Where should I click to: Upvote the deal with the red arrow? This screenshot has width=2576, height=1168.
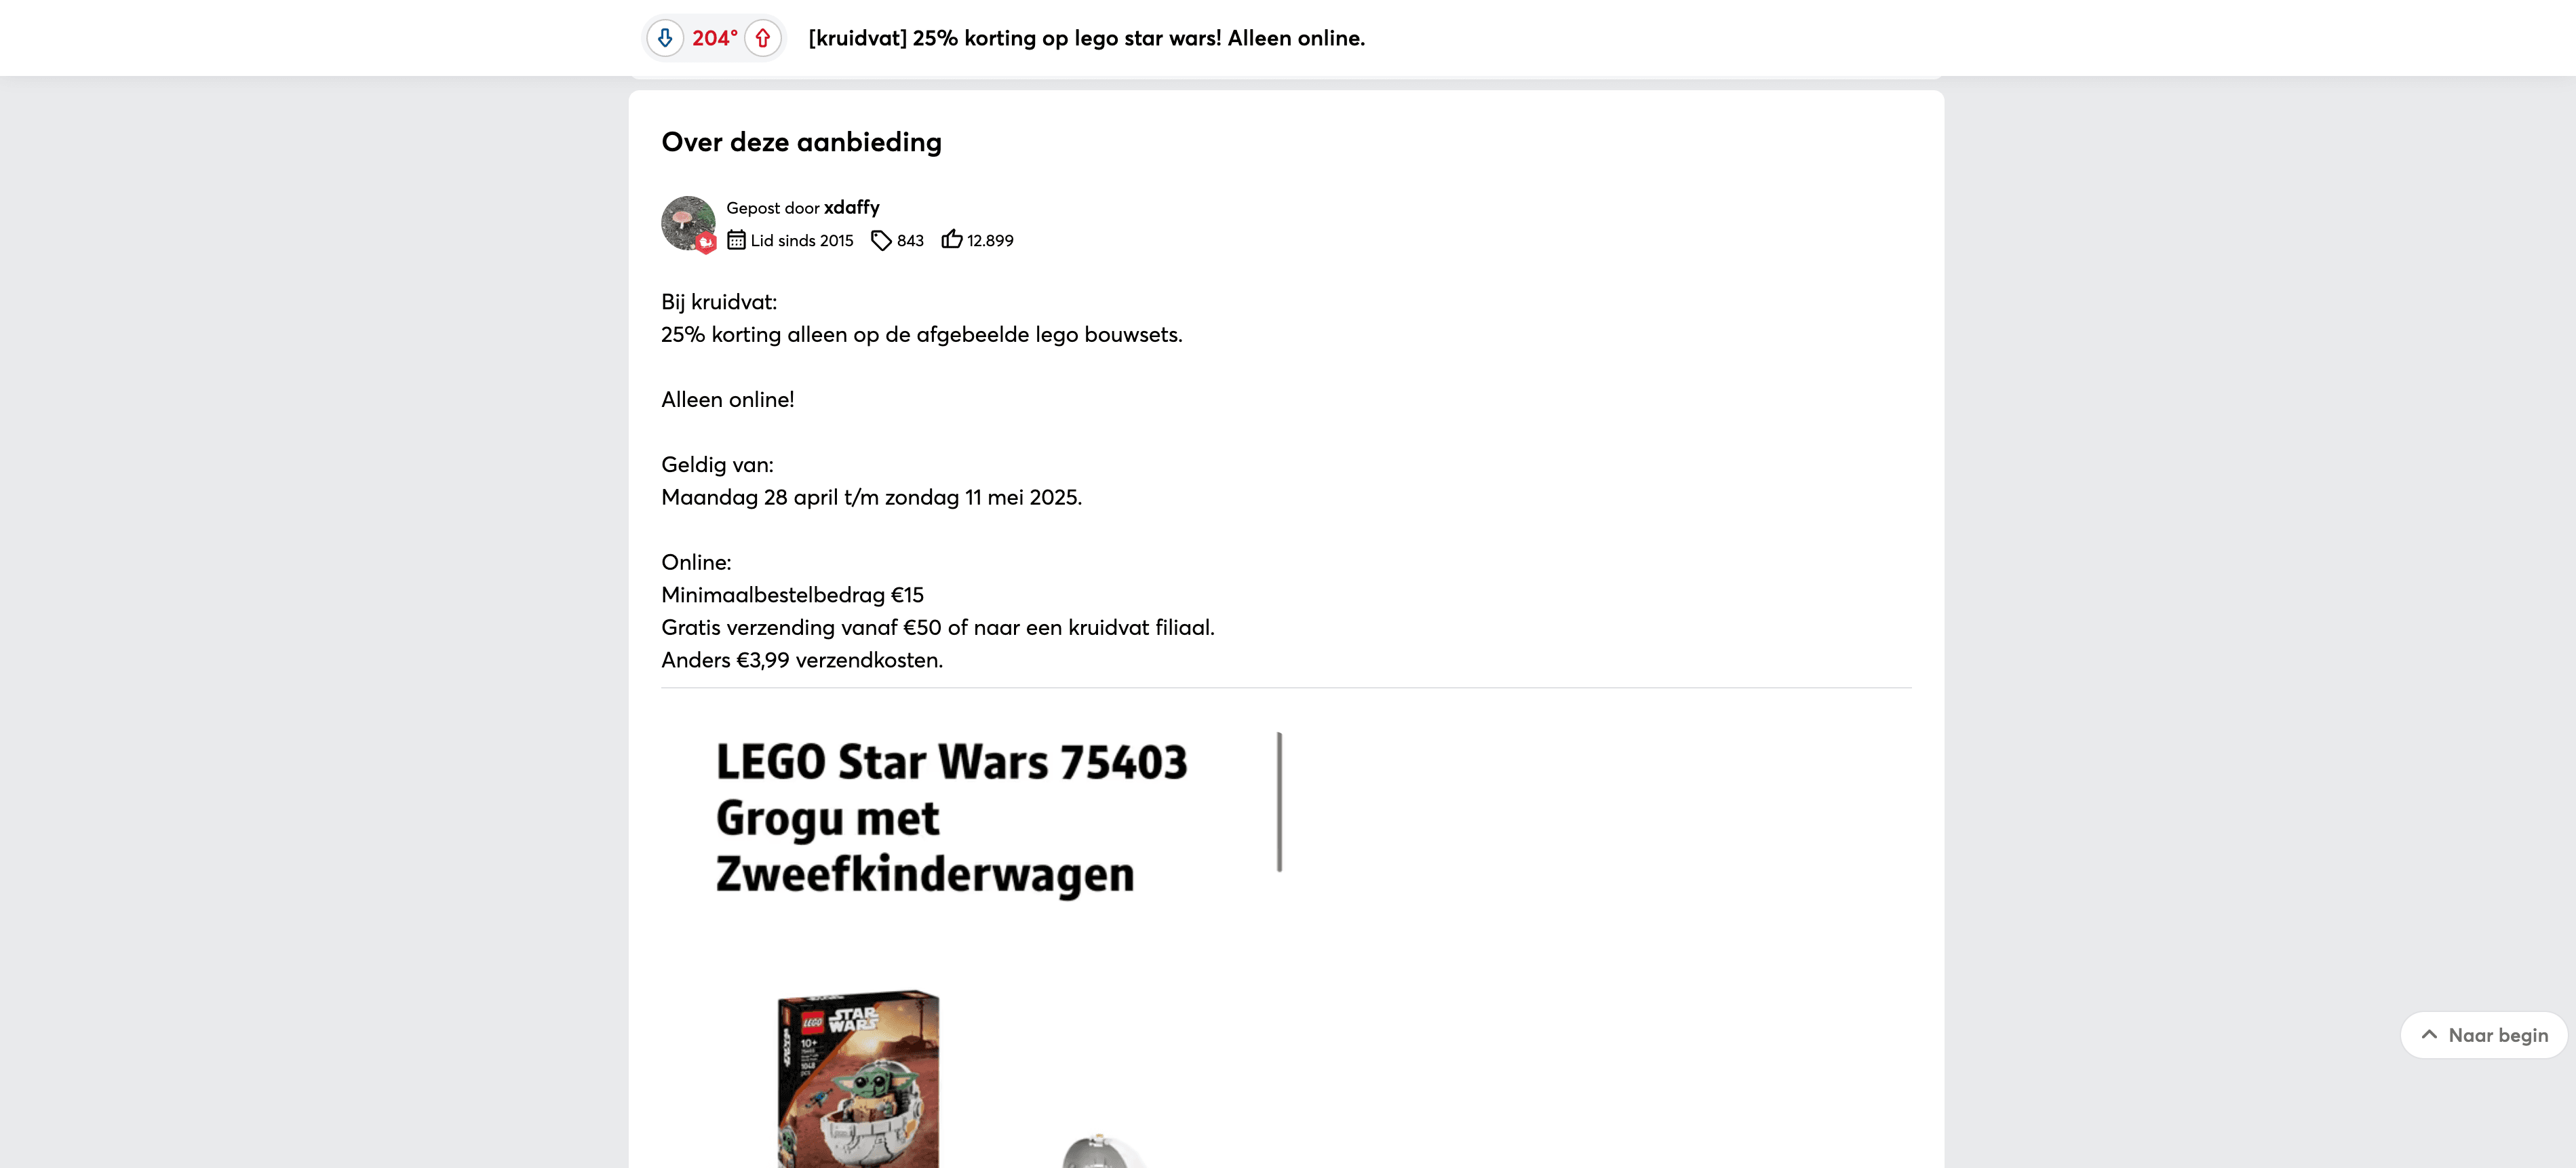click(x=763, y=38)
